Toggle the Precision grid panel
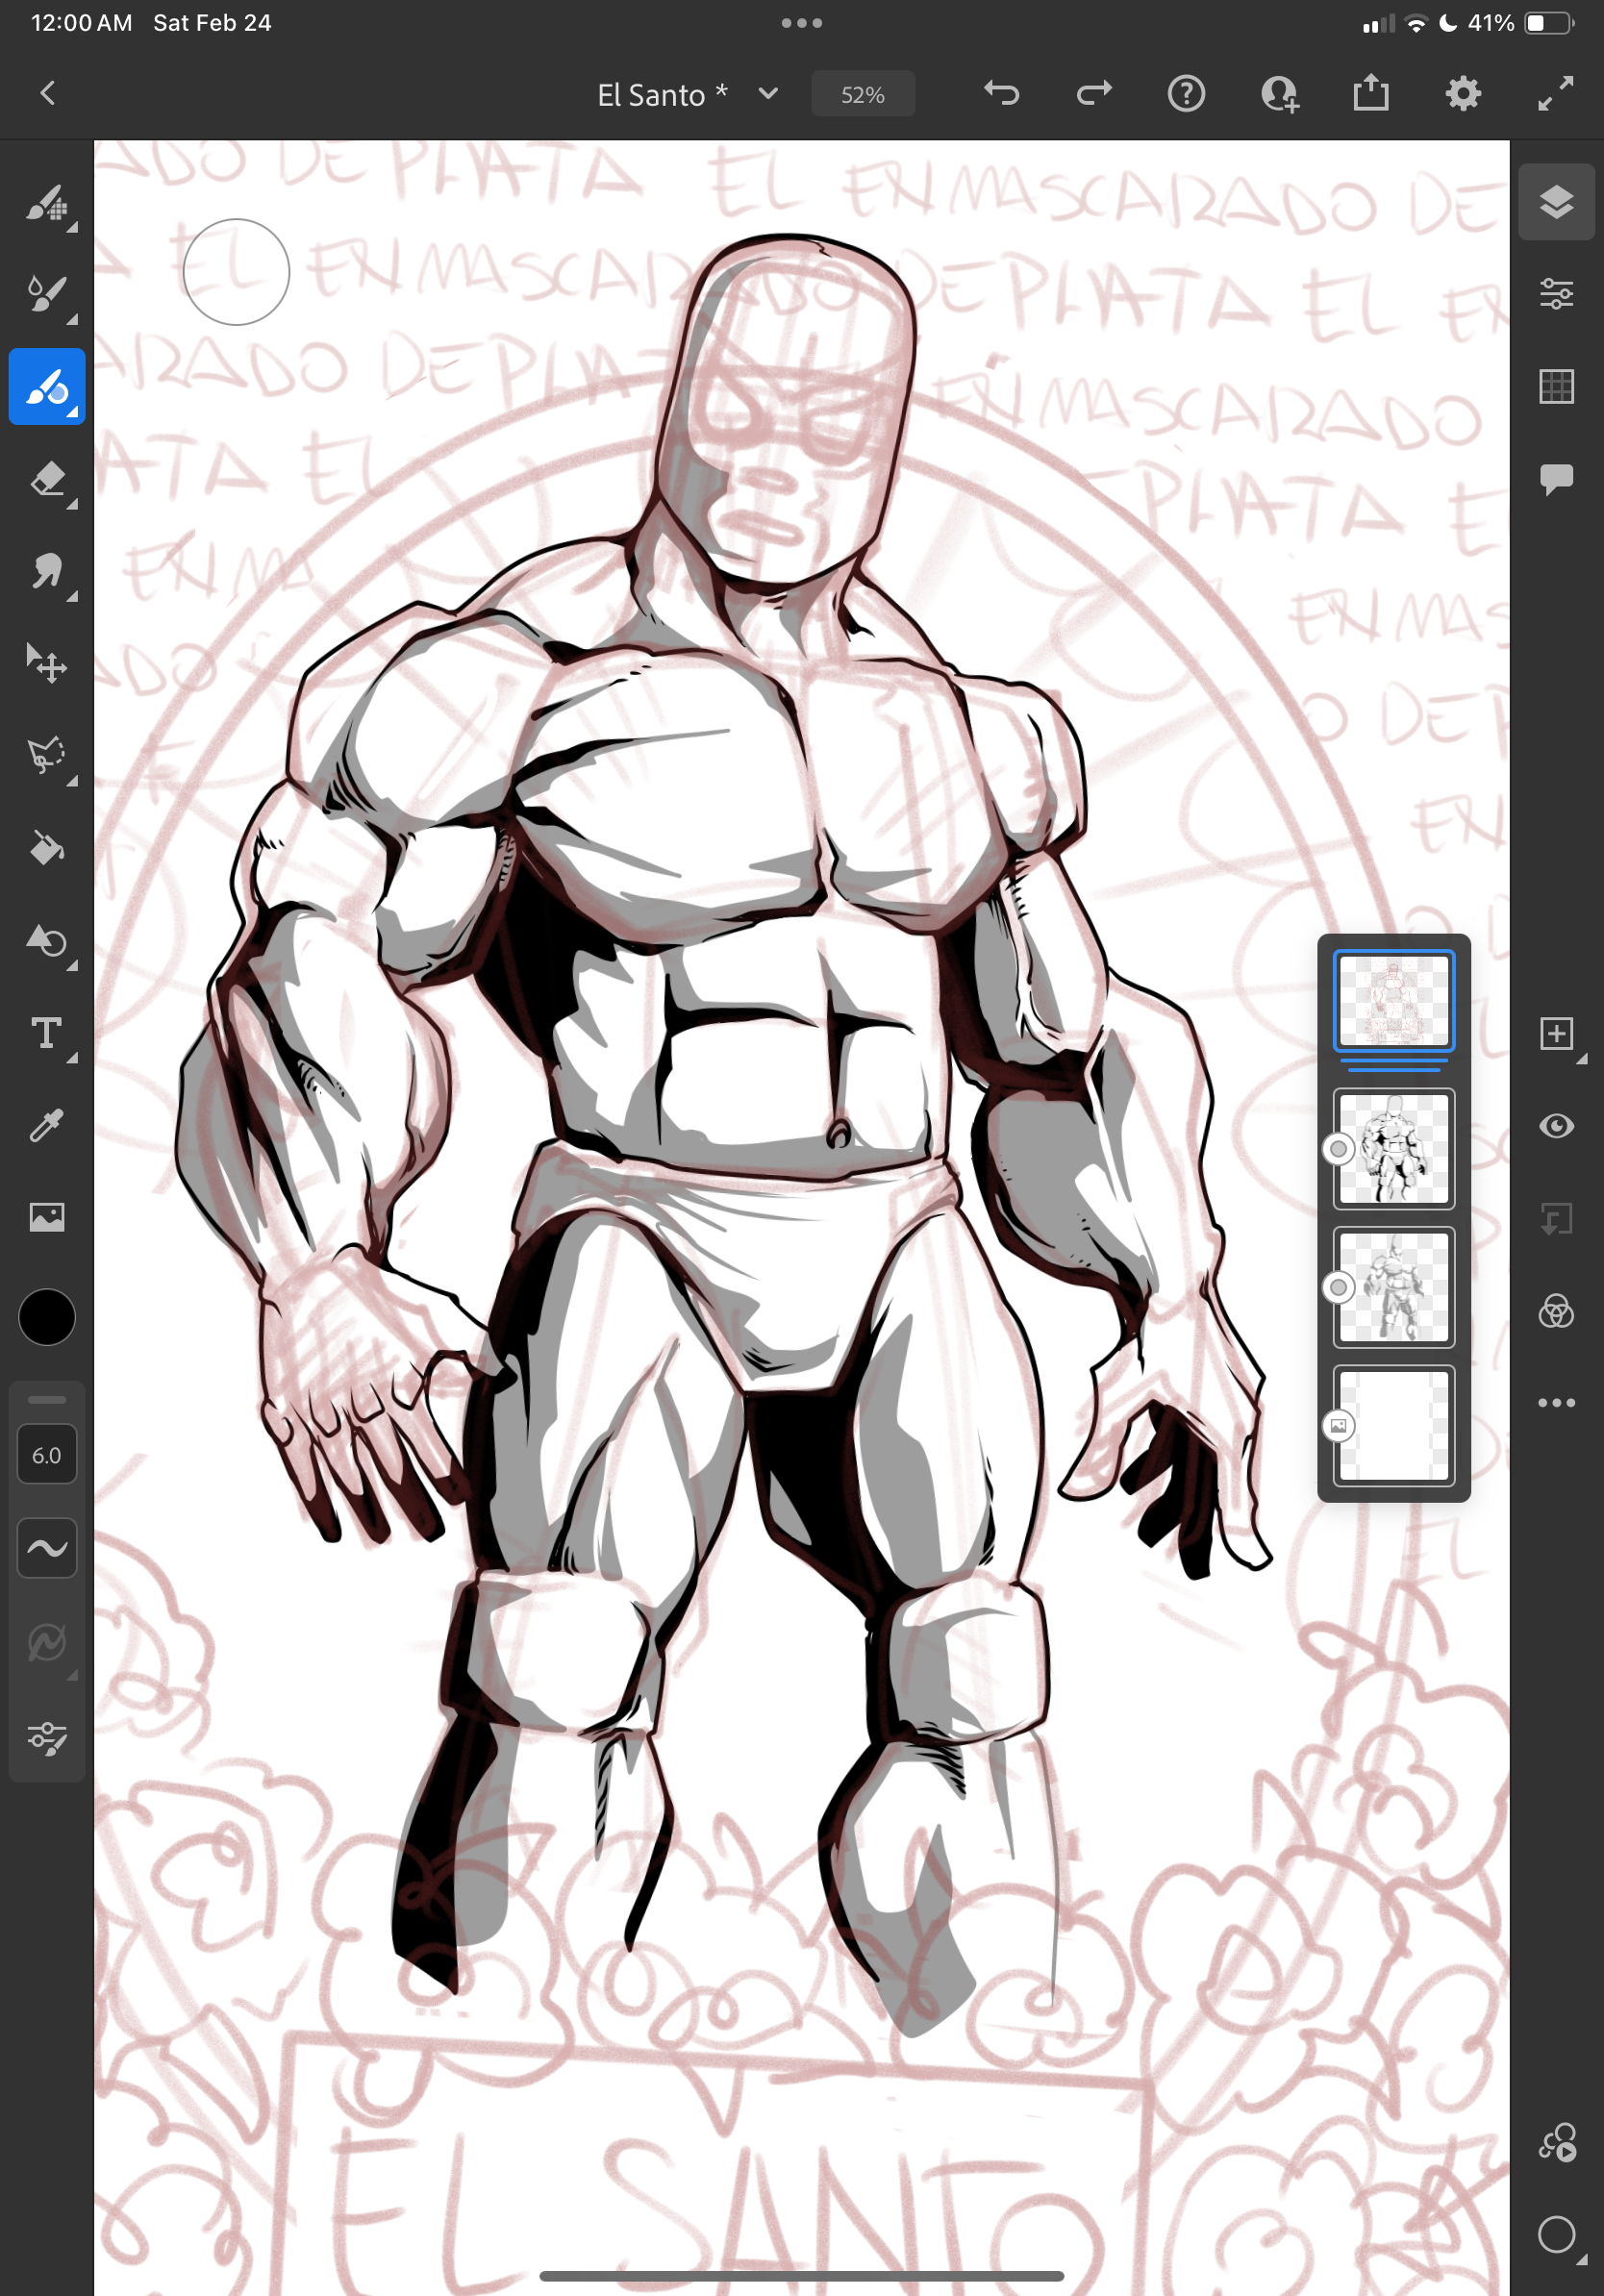Viewport: 1604px width, 2296px height. (x=1556, y=386)
